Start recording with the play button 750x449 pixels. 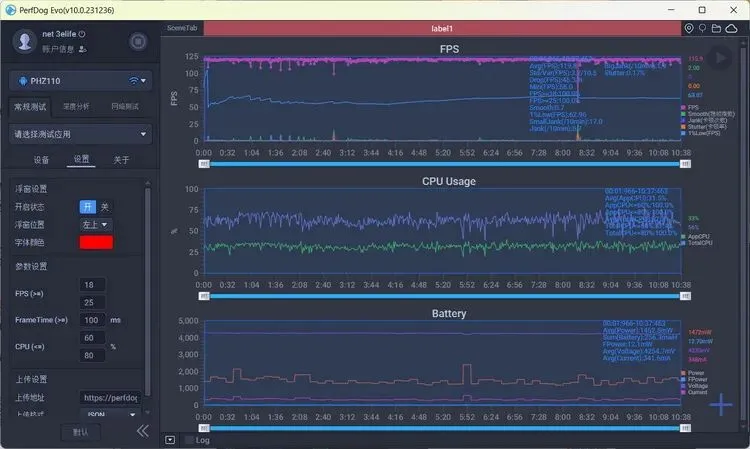[719, 58]
